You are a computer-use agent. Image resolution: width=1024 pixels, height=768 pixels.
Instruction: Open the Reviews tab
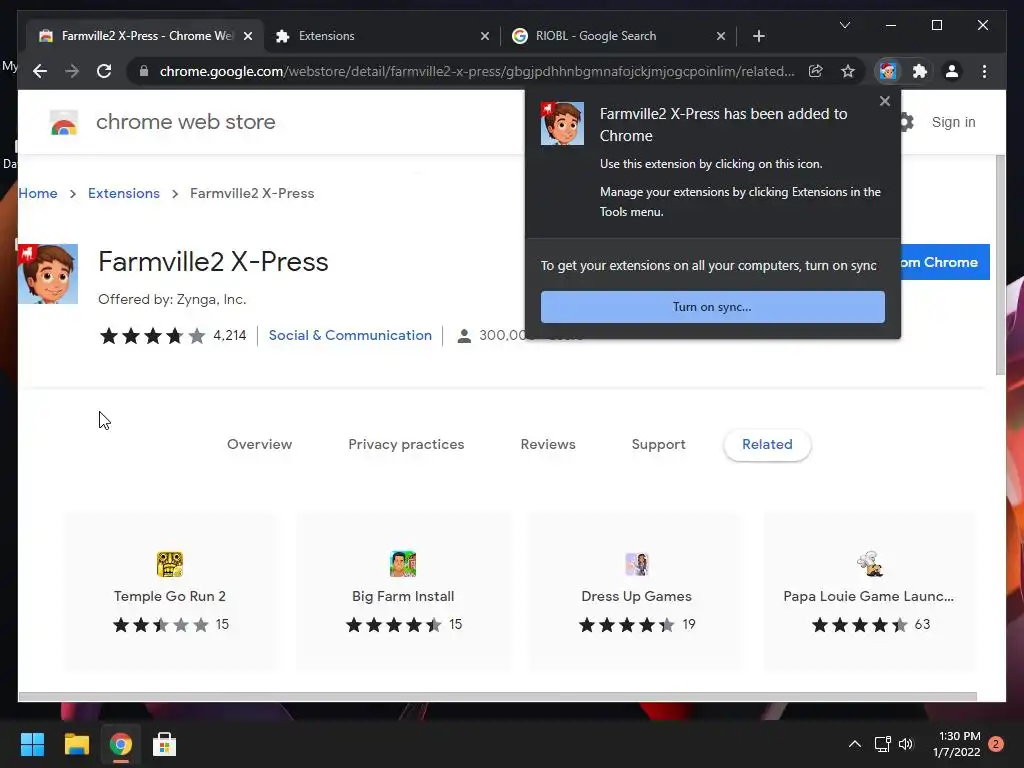coord(547,444)
